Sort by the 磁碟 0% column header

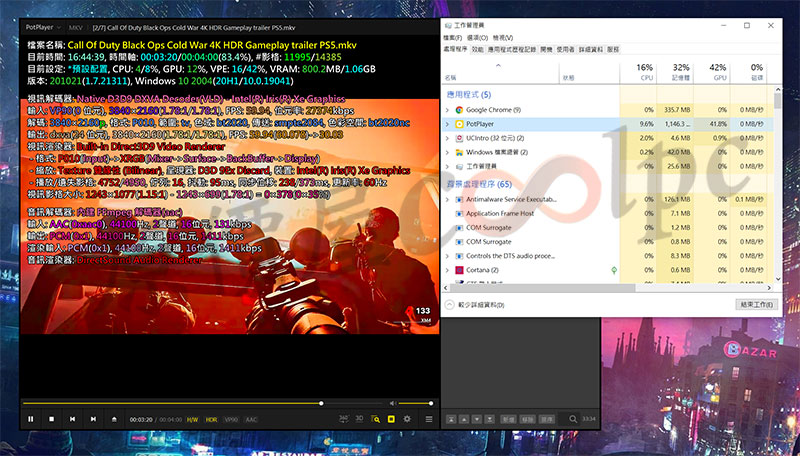748,72
